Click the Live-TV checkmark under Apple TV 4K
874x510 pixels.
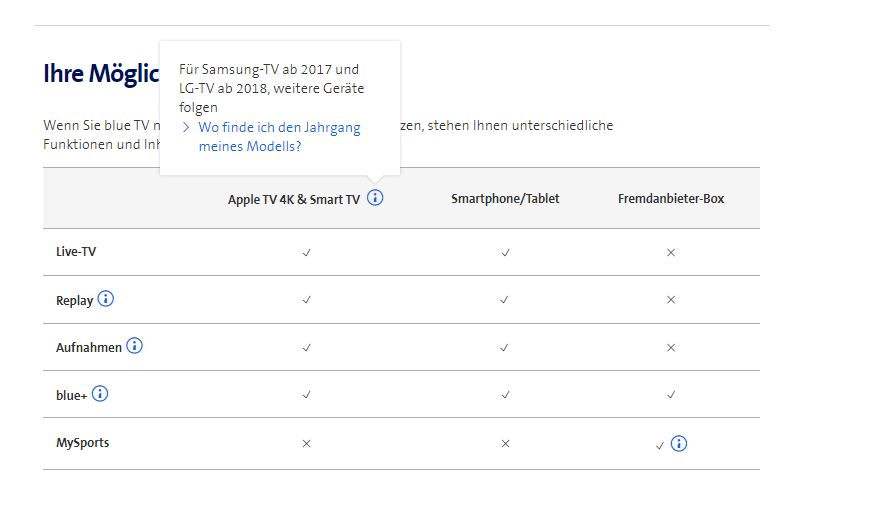[306, 253]
